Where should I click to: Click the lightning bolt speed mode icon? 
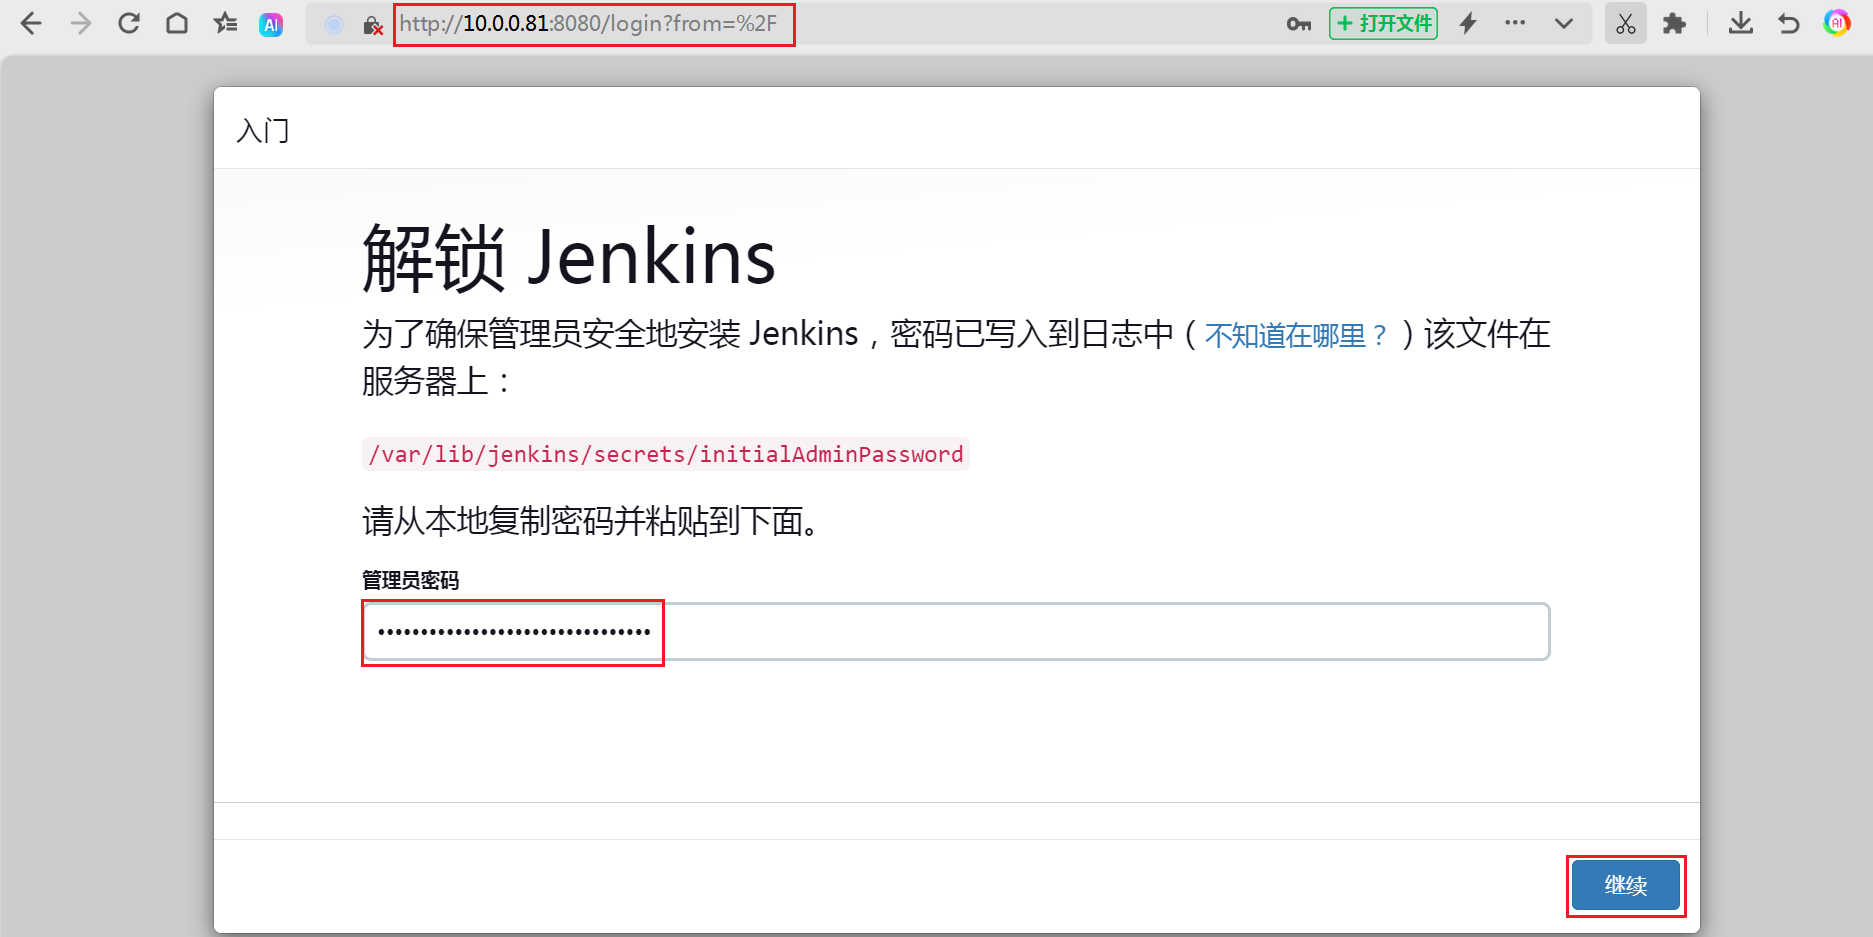[x=1468, y=24]
